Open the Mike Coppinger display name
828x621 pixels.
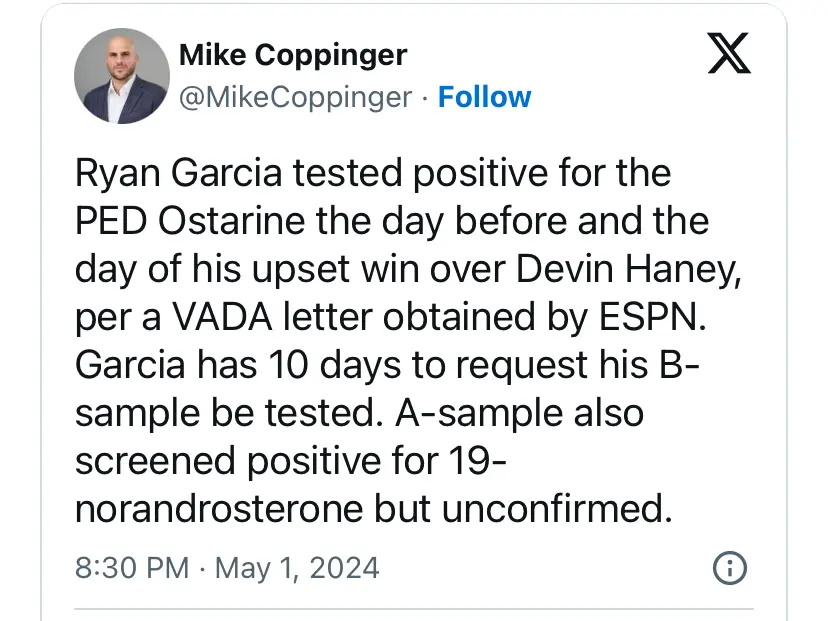(292, 55)
